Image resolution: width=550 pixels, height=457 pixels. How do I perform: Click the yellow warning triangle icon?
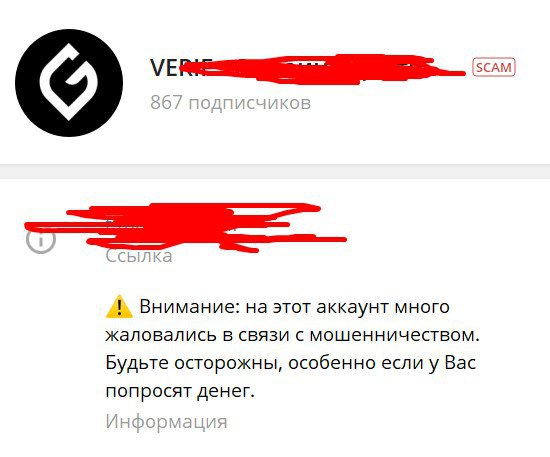(119, 307)
